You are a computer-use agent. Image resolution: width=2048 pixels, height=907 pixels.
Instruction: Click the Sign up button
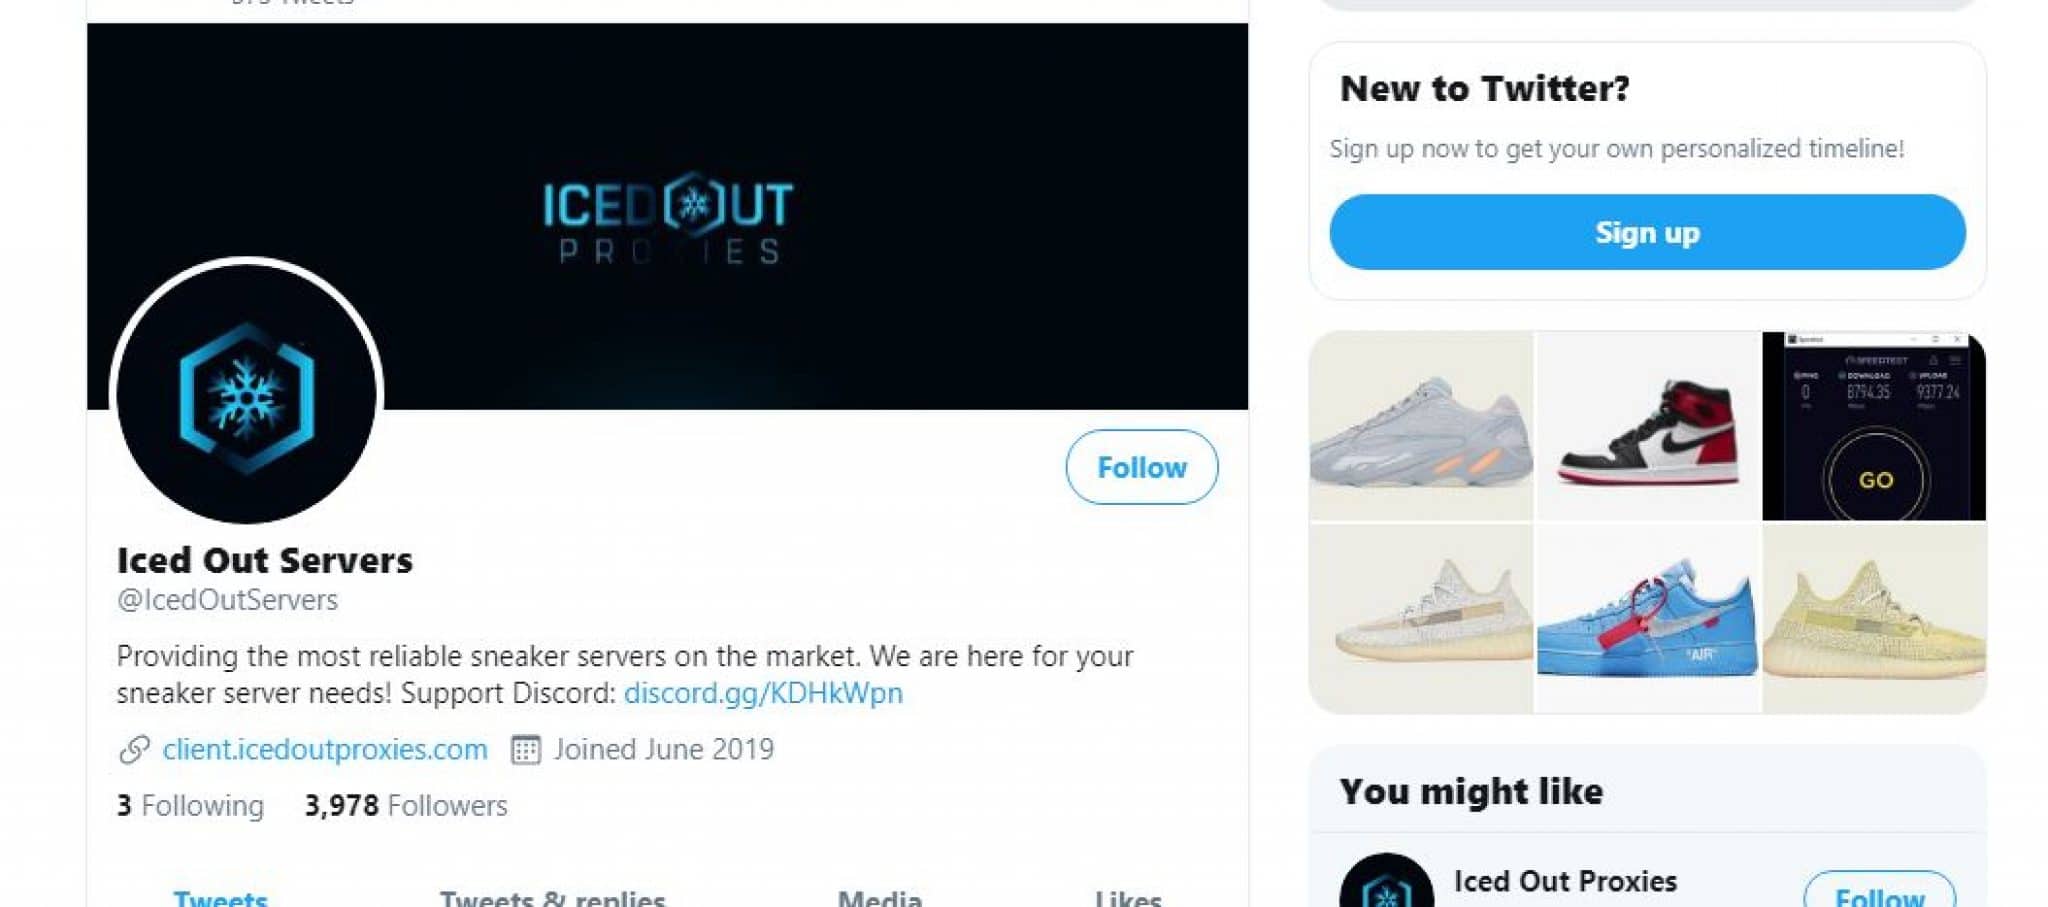coord(1647,232)
